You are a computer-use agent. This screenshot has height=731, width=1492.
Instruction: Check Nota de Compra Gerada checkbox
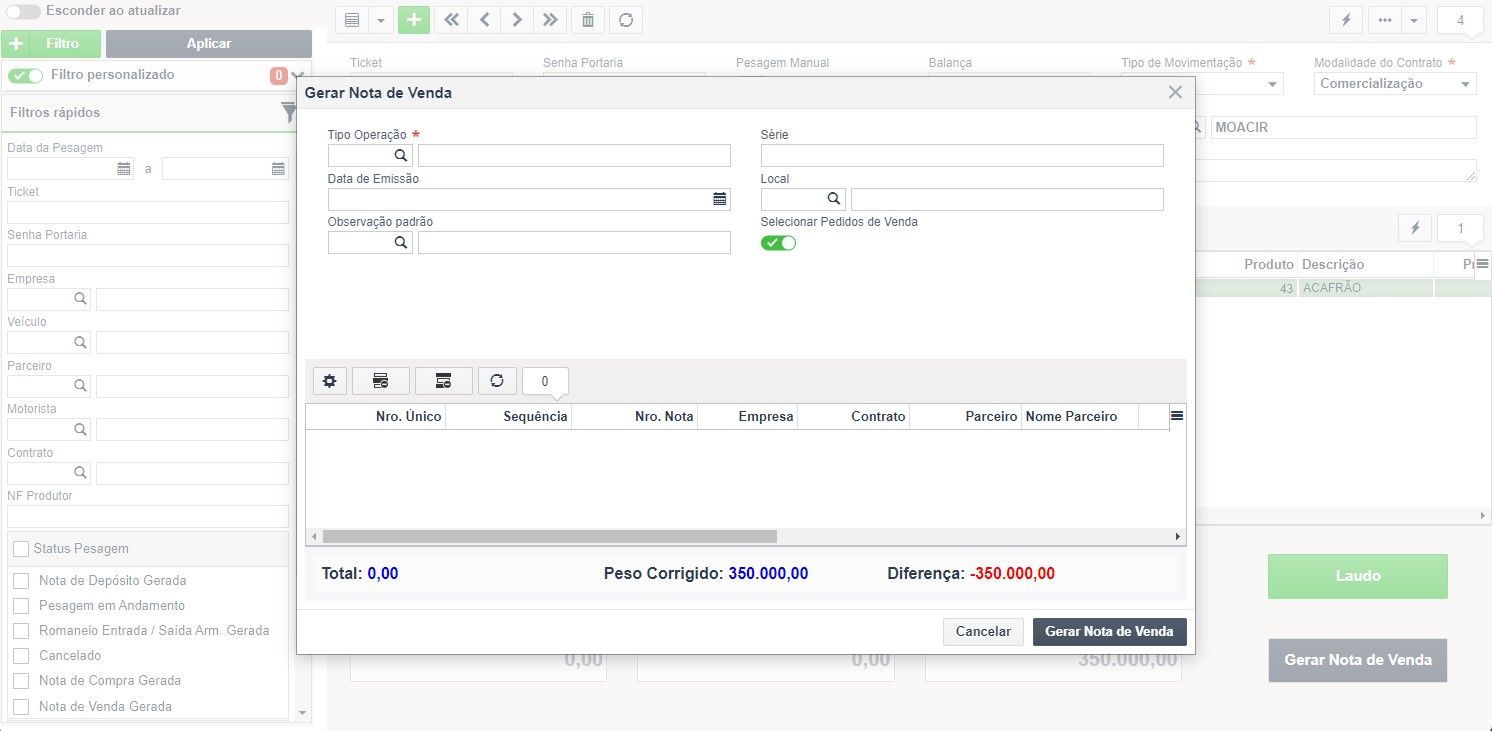(x=20, y=681)
